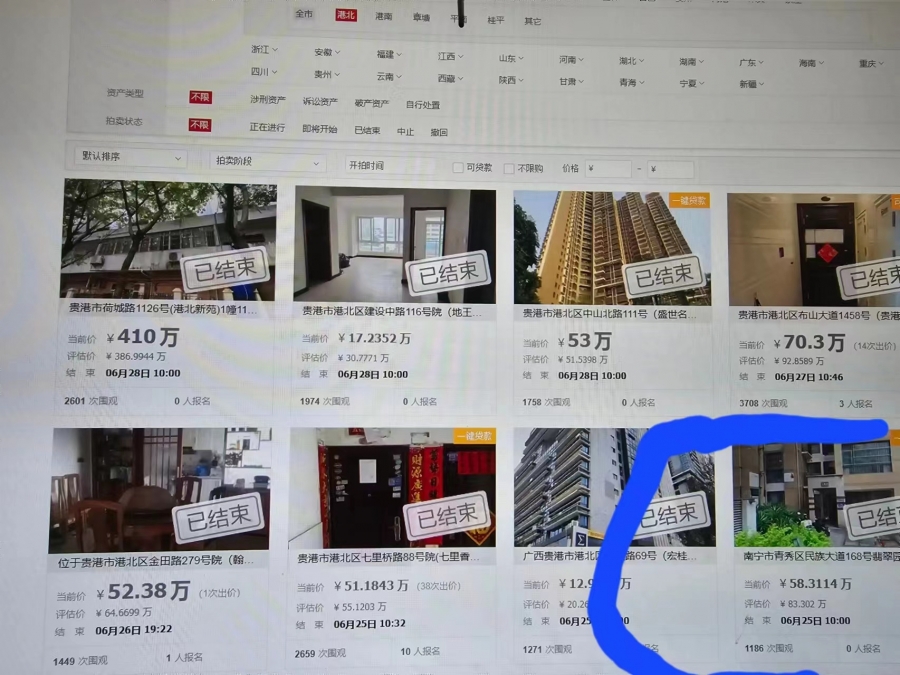This screenshot has width=900, height=675.
Task: Select the 全市 city filter
Action: coord(304,14)
